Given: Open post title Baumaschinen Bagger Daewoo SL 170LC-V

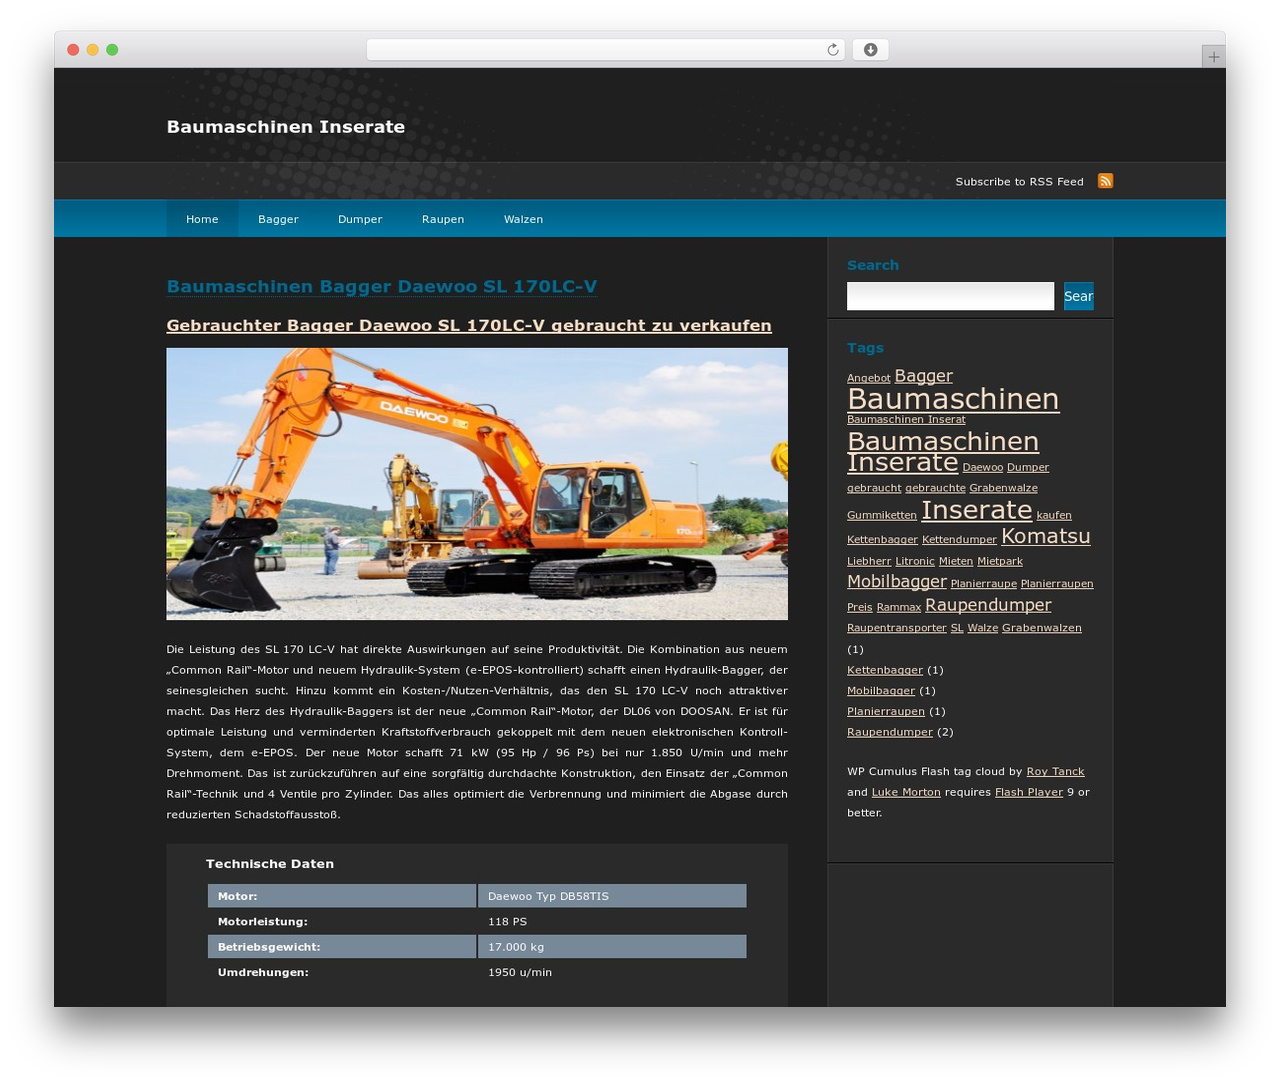Looking at the screenshot, I should point(382,287).
